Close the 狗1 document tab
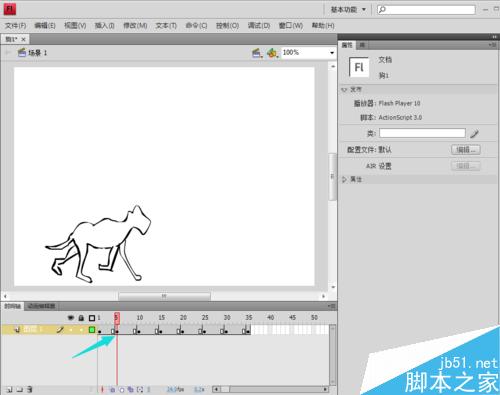This screenshot has width=500, height=395. click(23, 39)
